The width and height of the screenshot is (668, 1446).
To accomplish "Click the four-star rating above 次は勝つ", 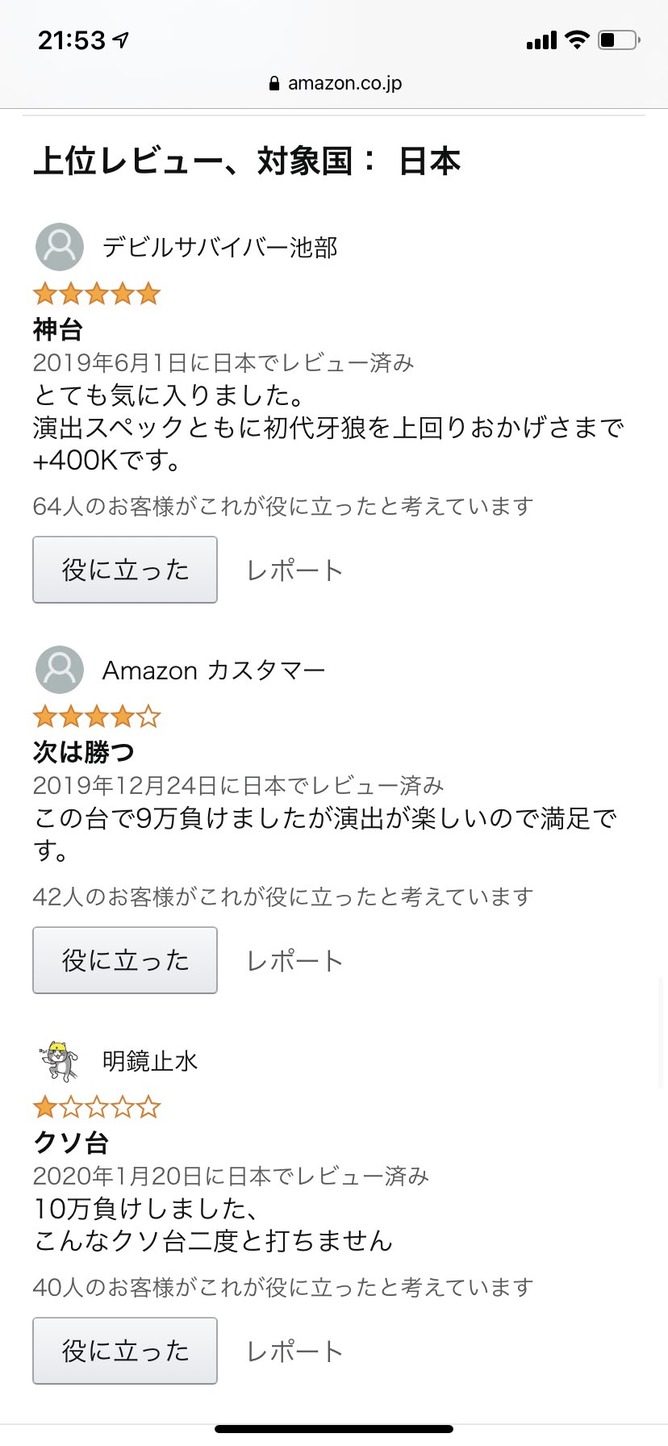I will coord(96,717).
